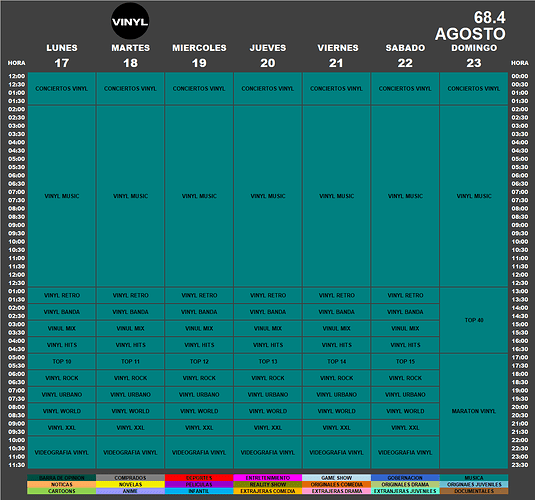Pick the ORIGINALES DRAMA legend swatch
This screenshot has width=535, height=500.
pyautogui.click(x=405, y=484)
